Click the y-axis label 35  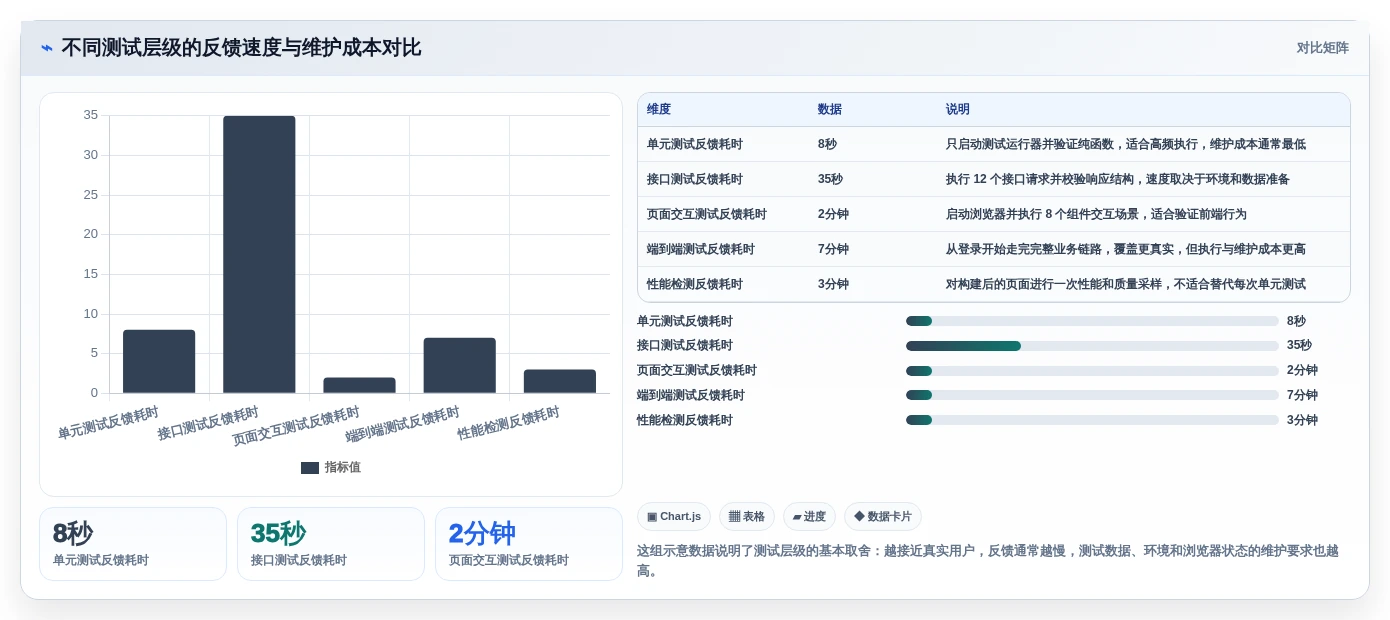[x=91, y=115]
